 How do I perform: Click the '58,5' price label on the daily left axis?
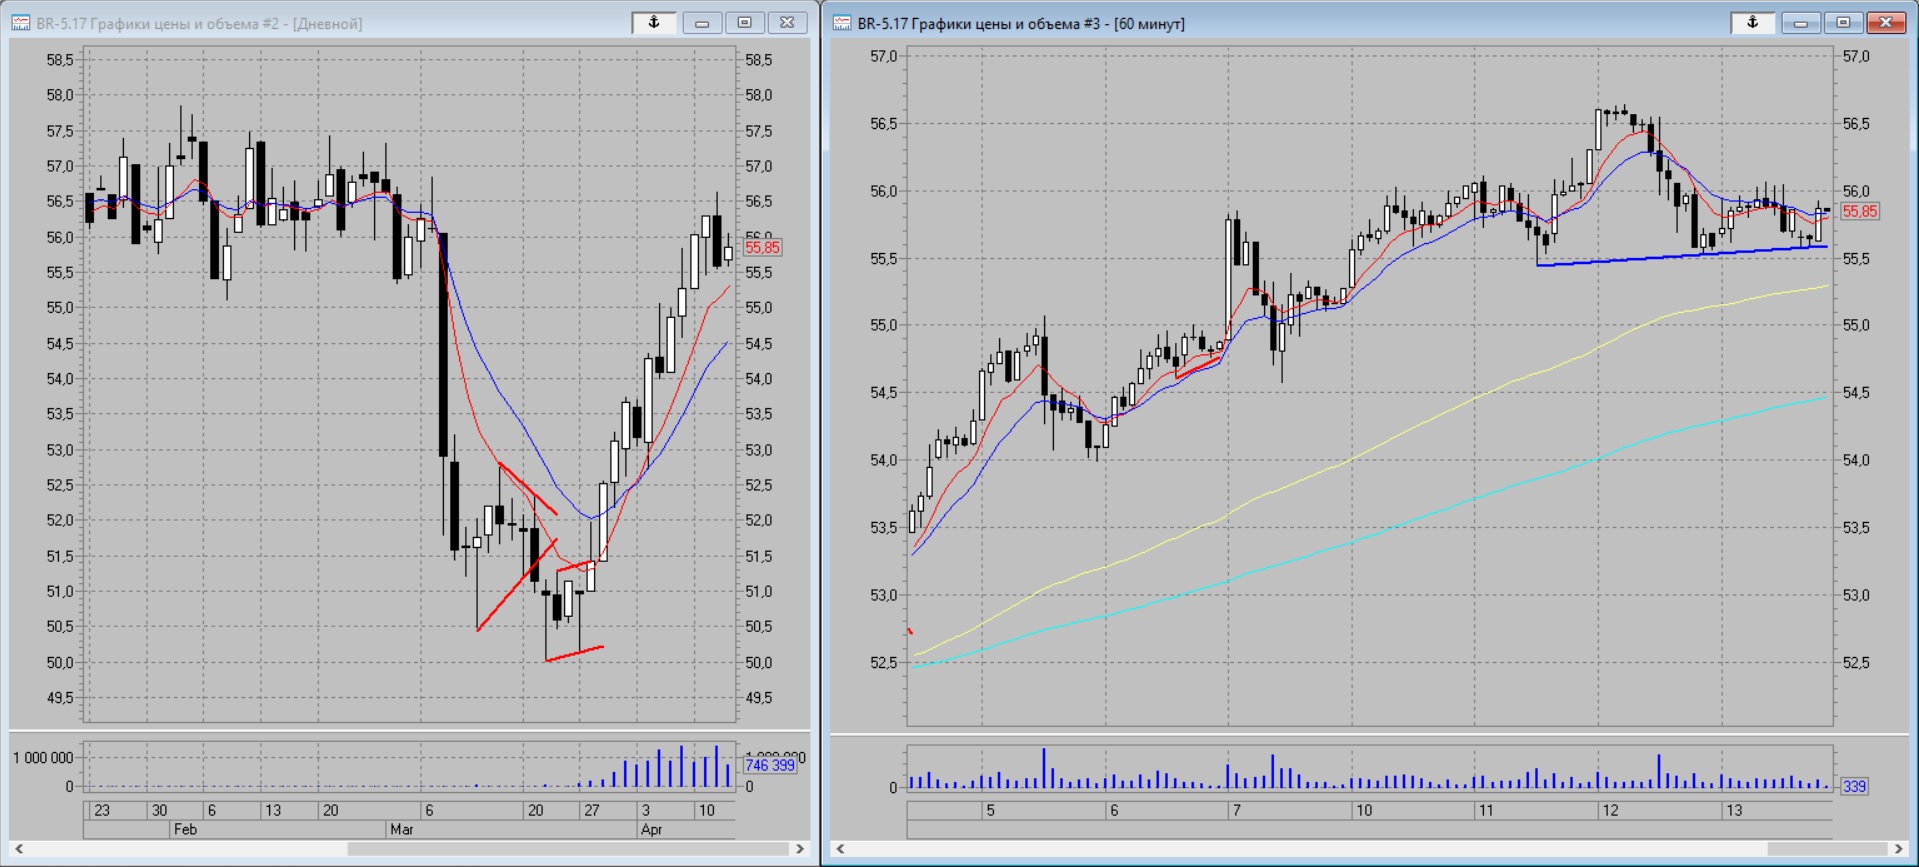(x=60, y=60)
